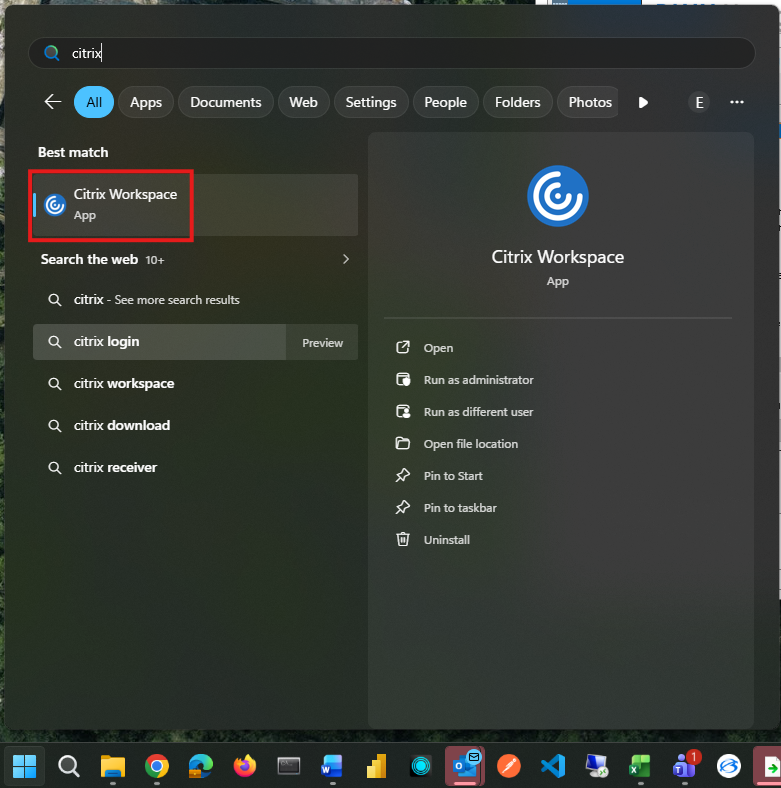Open Microsoft Edge from the taskbar
781x788 pixels.
tap(201, 766)
